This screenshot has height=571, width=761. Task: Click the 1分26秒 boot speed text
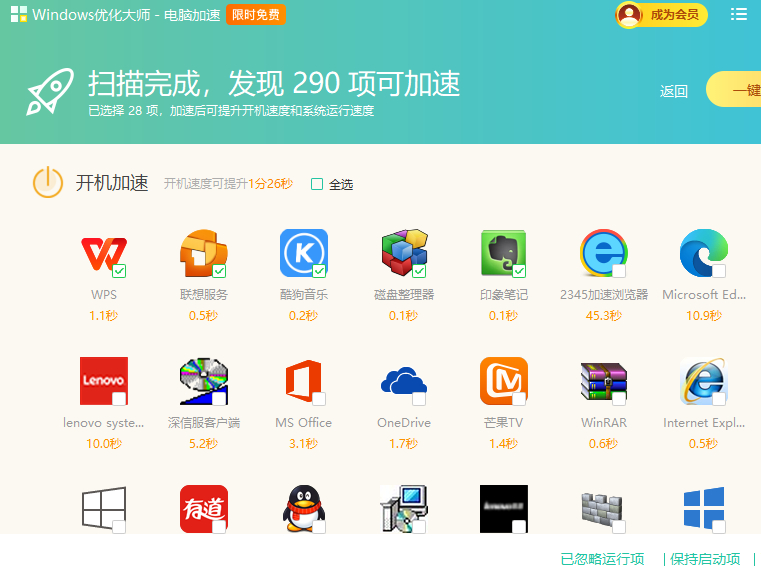(270, 184)
